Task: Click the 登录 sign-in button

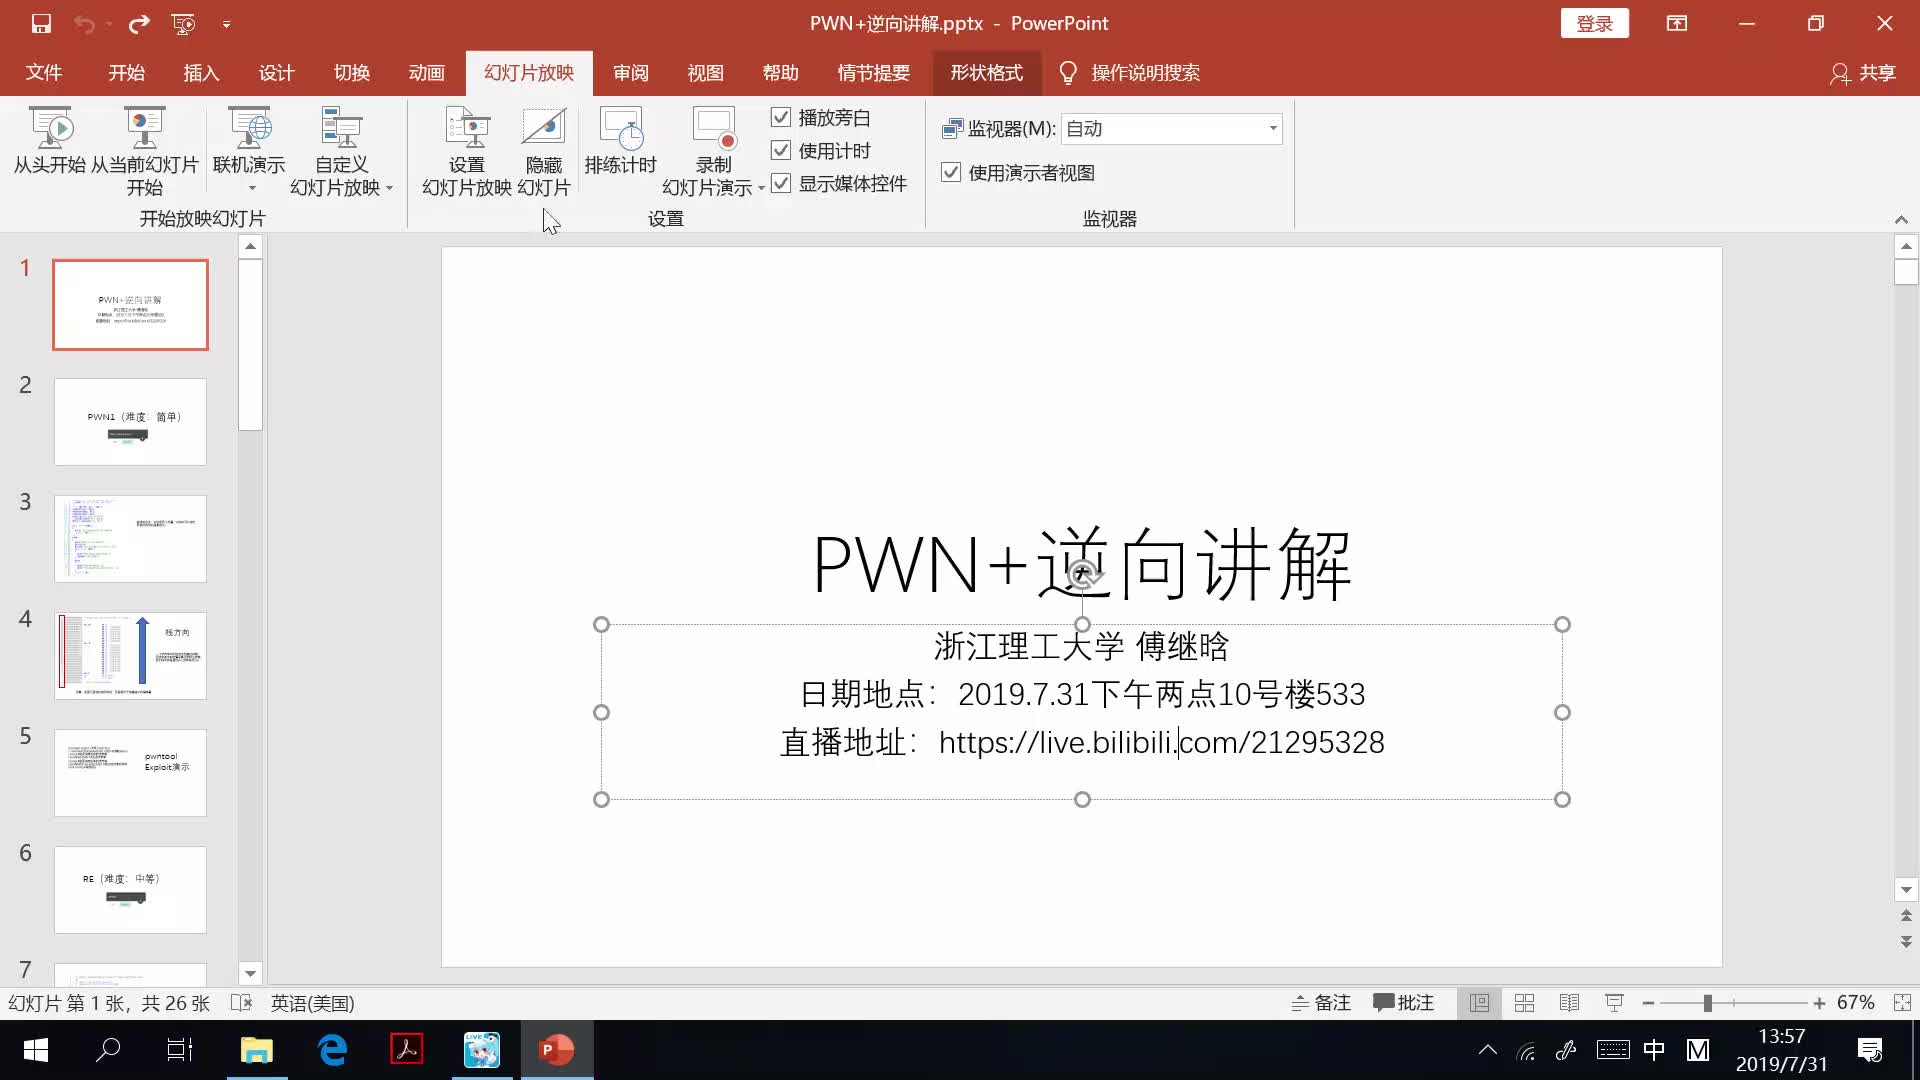Action: click(x=1594, y=22)
